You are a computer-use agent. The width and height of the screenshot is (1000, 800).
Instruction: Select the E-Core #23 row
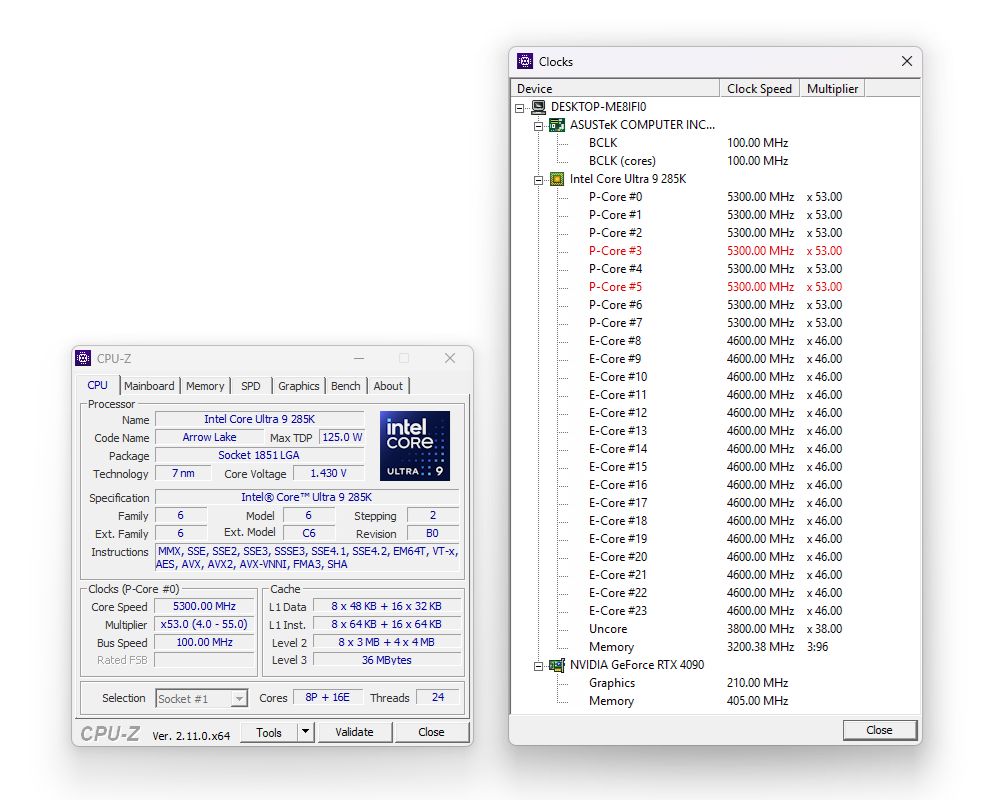(715, 611)
